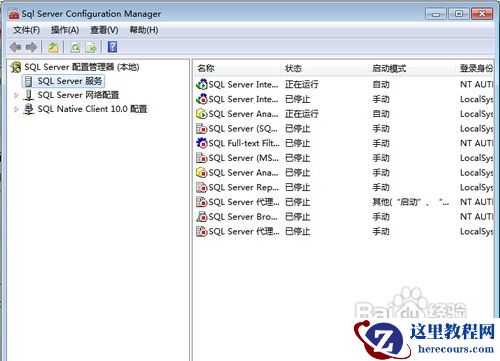Click the icon of the stopped SQL Server Ana... service

[x=201, y=172]
